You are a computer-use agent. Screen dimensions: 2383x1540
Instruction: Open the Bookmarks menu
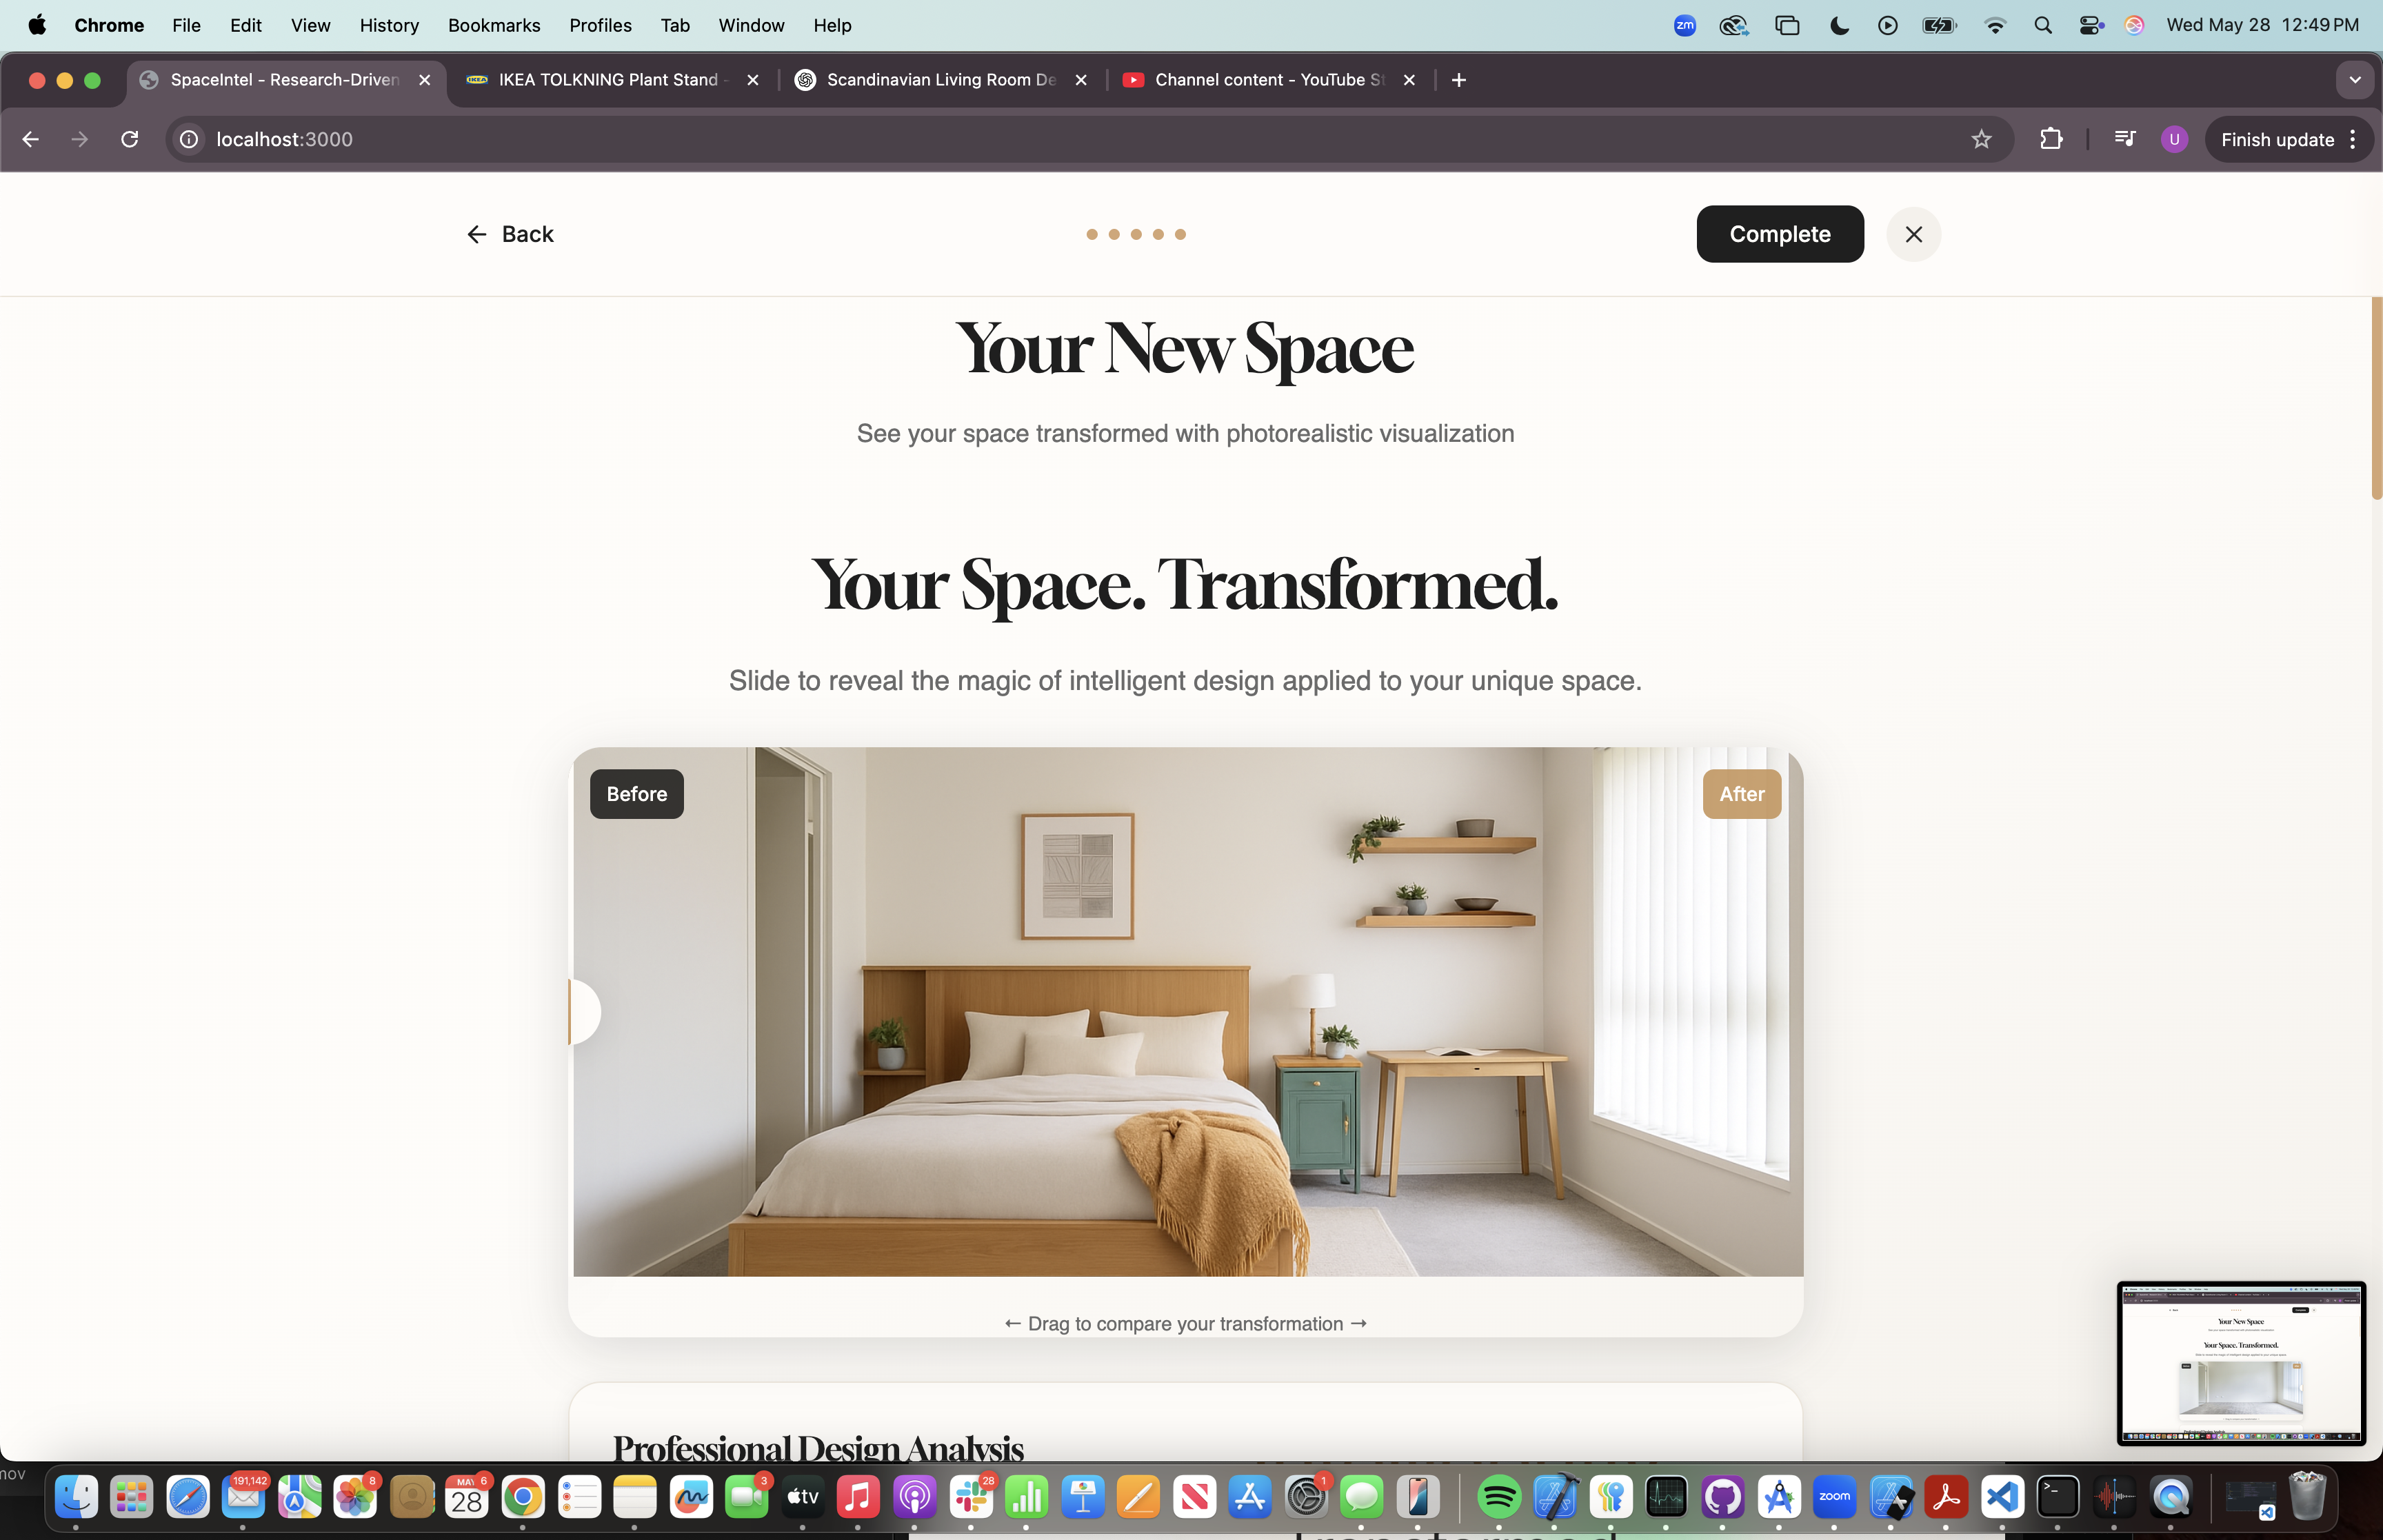[494, 25]
